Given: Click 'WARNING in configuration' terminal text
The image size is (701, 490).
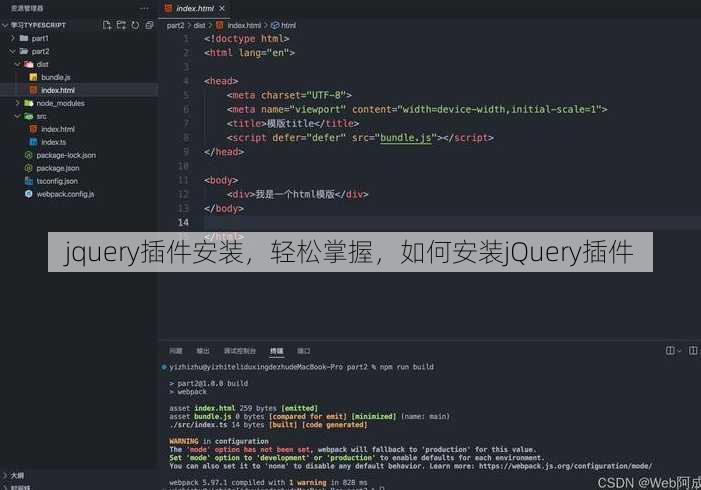Looking at the screenshot, I should point(219,441).
